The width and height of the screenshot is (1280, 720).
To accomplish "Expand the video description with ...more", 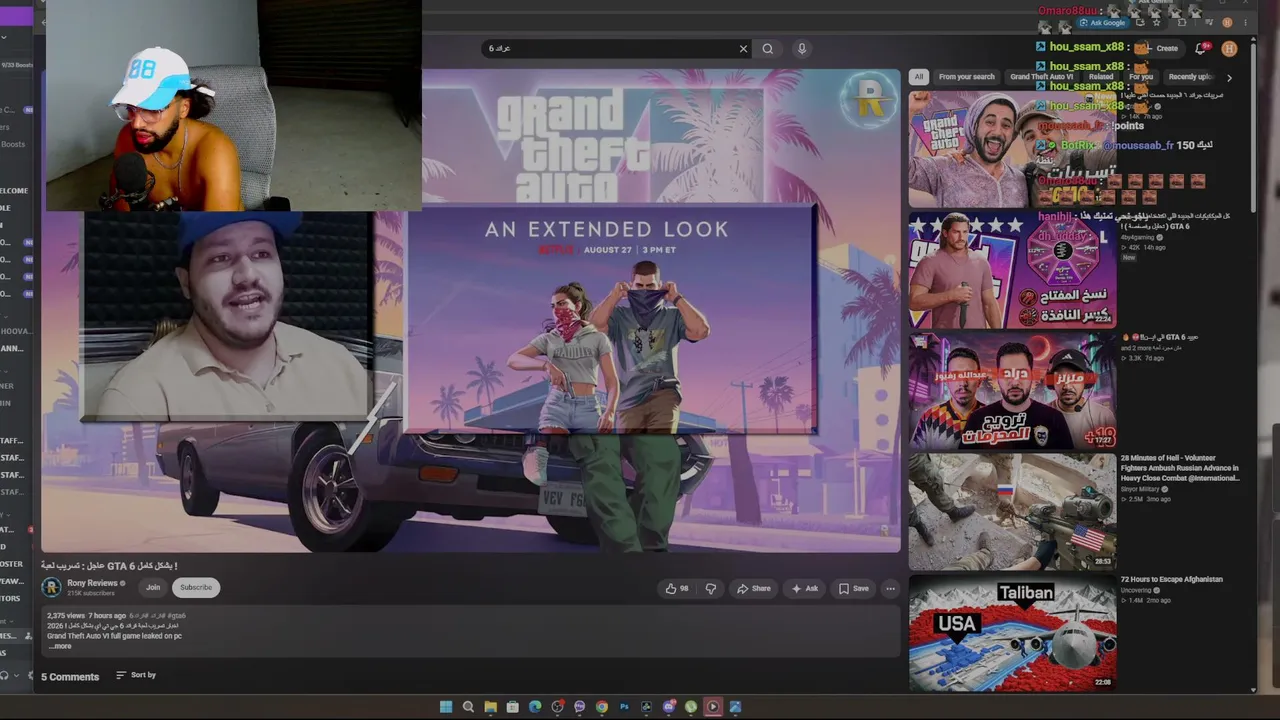I will (60, 646).
